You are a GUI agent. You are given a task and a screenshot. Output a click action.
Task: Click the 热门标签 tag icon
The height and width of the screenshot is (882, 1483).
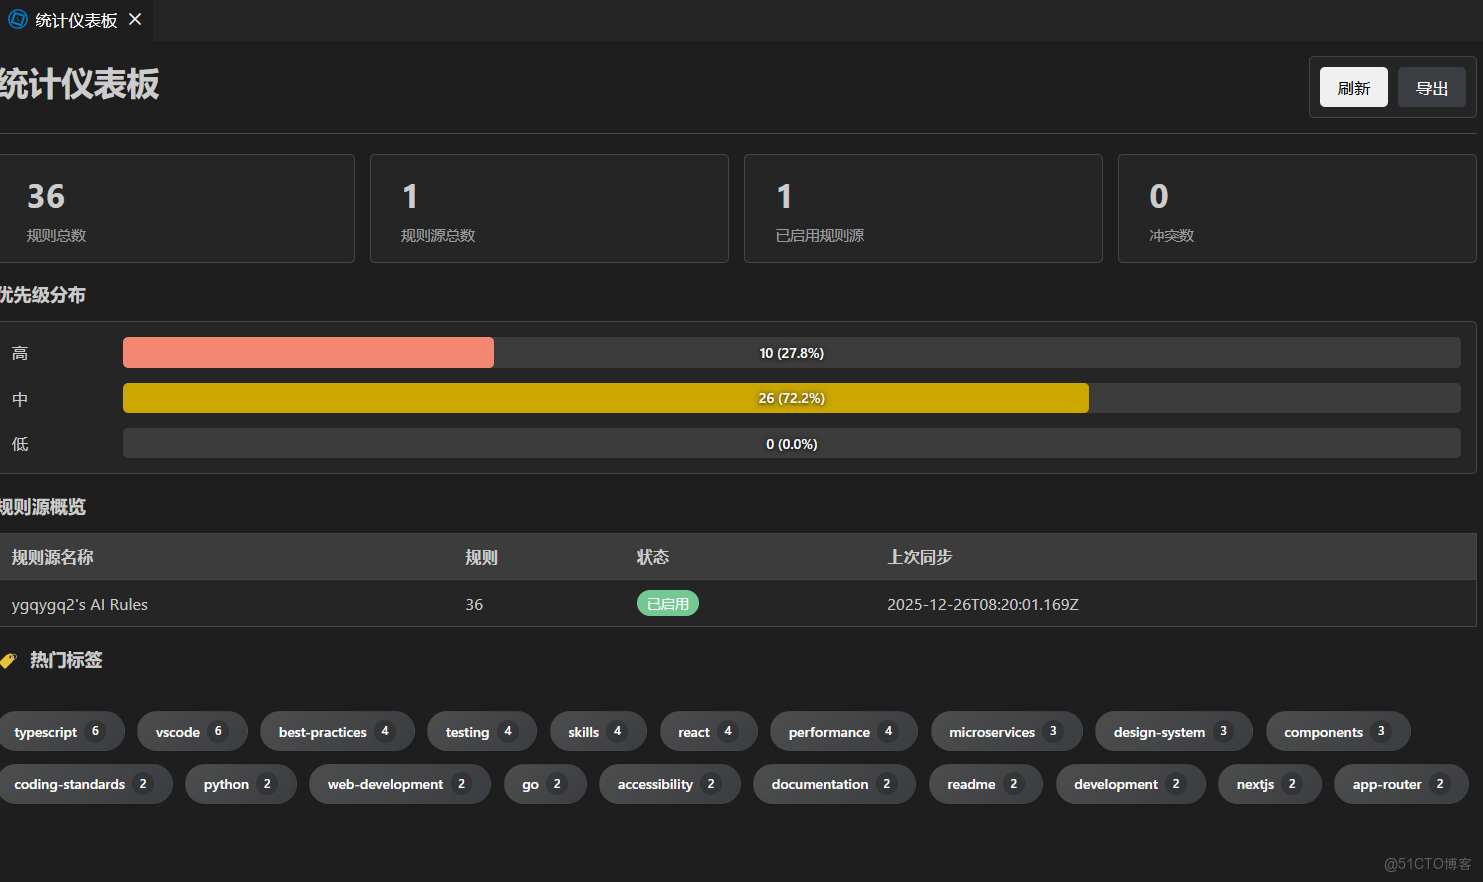coord(9,661)
